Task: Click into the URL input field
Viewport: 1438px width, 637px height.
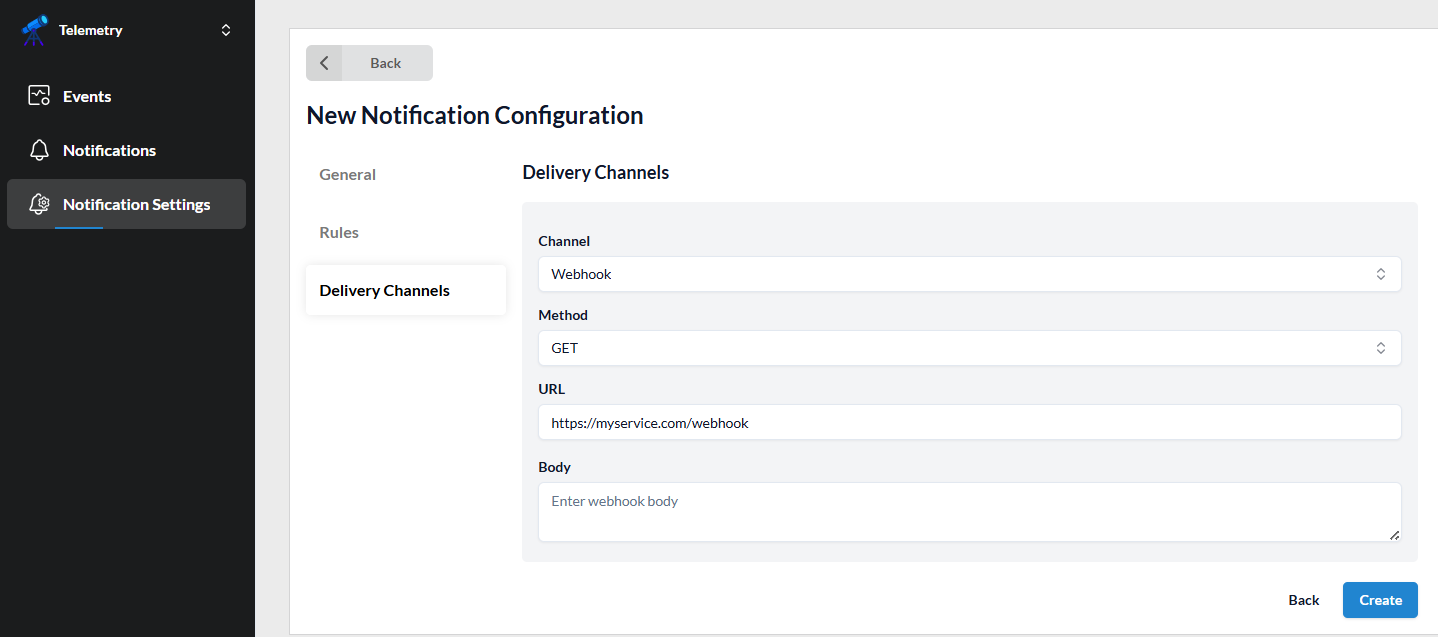Action: coord(969,422)
